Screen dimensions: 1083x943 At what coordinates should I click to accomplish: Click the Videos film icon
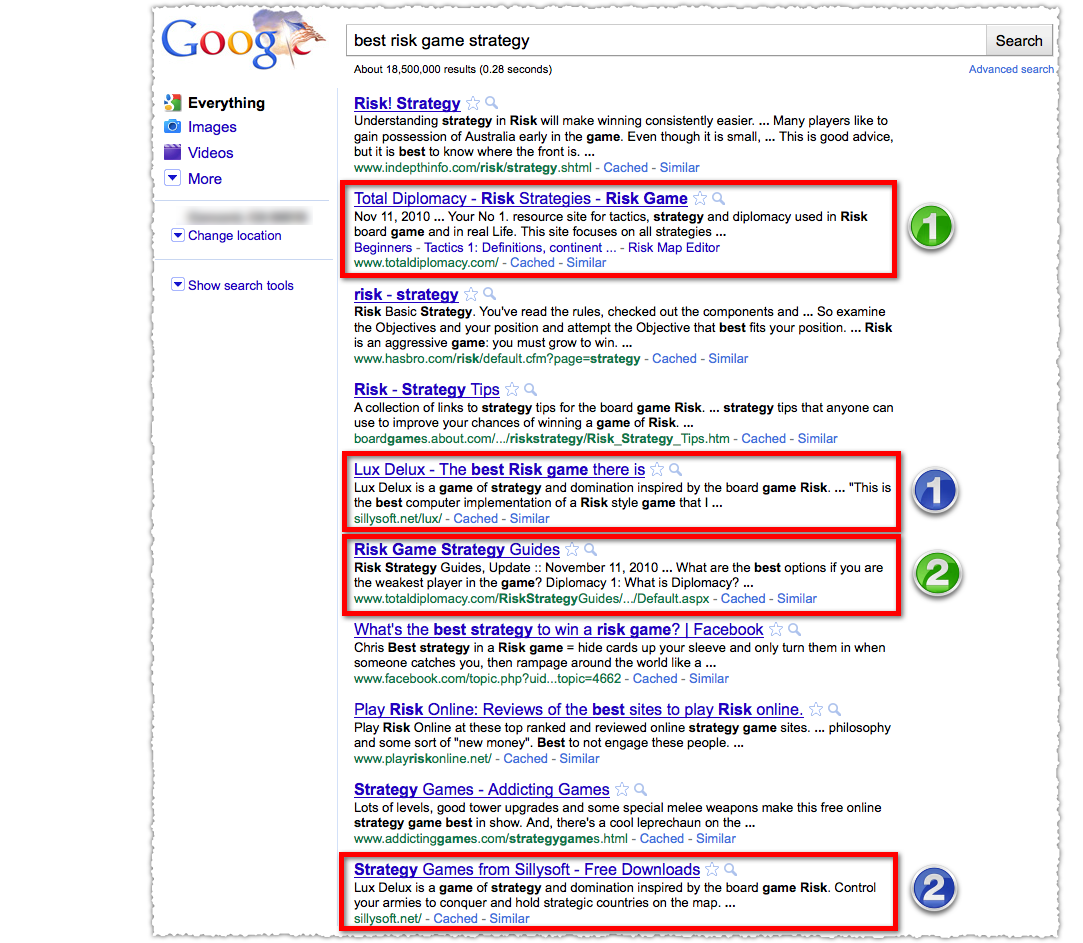(173, 152)
